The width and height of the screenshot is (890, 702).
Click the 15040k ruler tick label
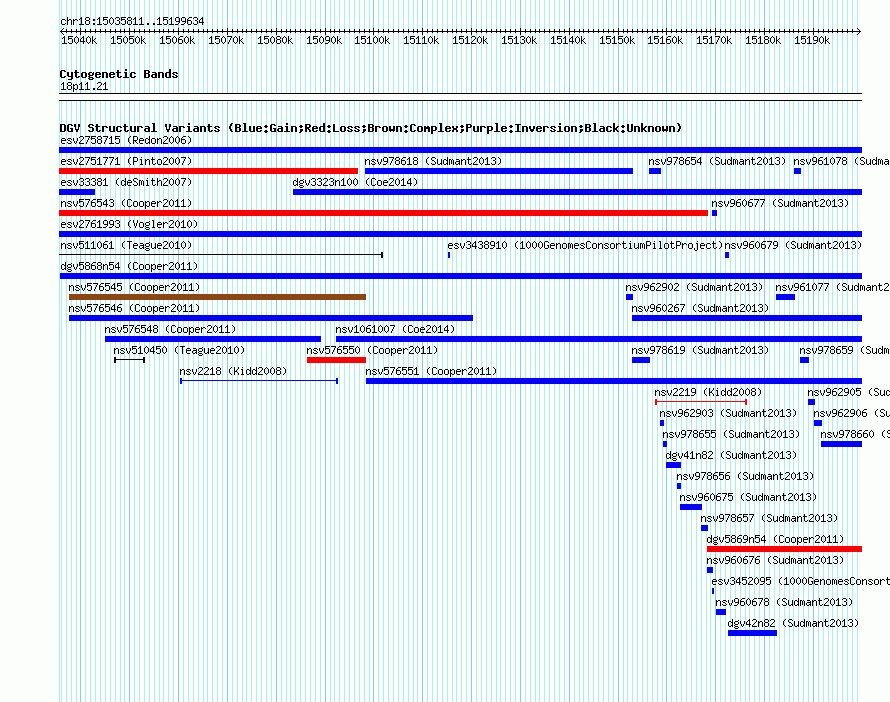(79, 40)
